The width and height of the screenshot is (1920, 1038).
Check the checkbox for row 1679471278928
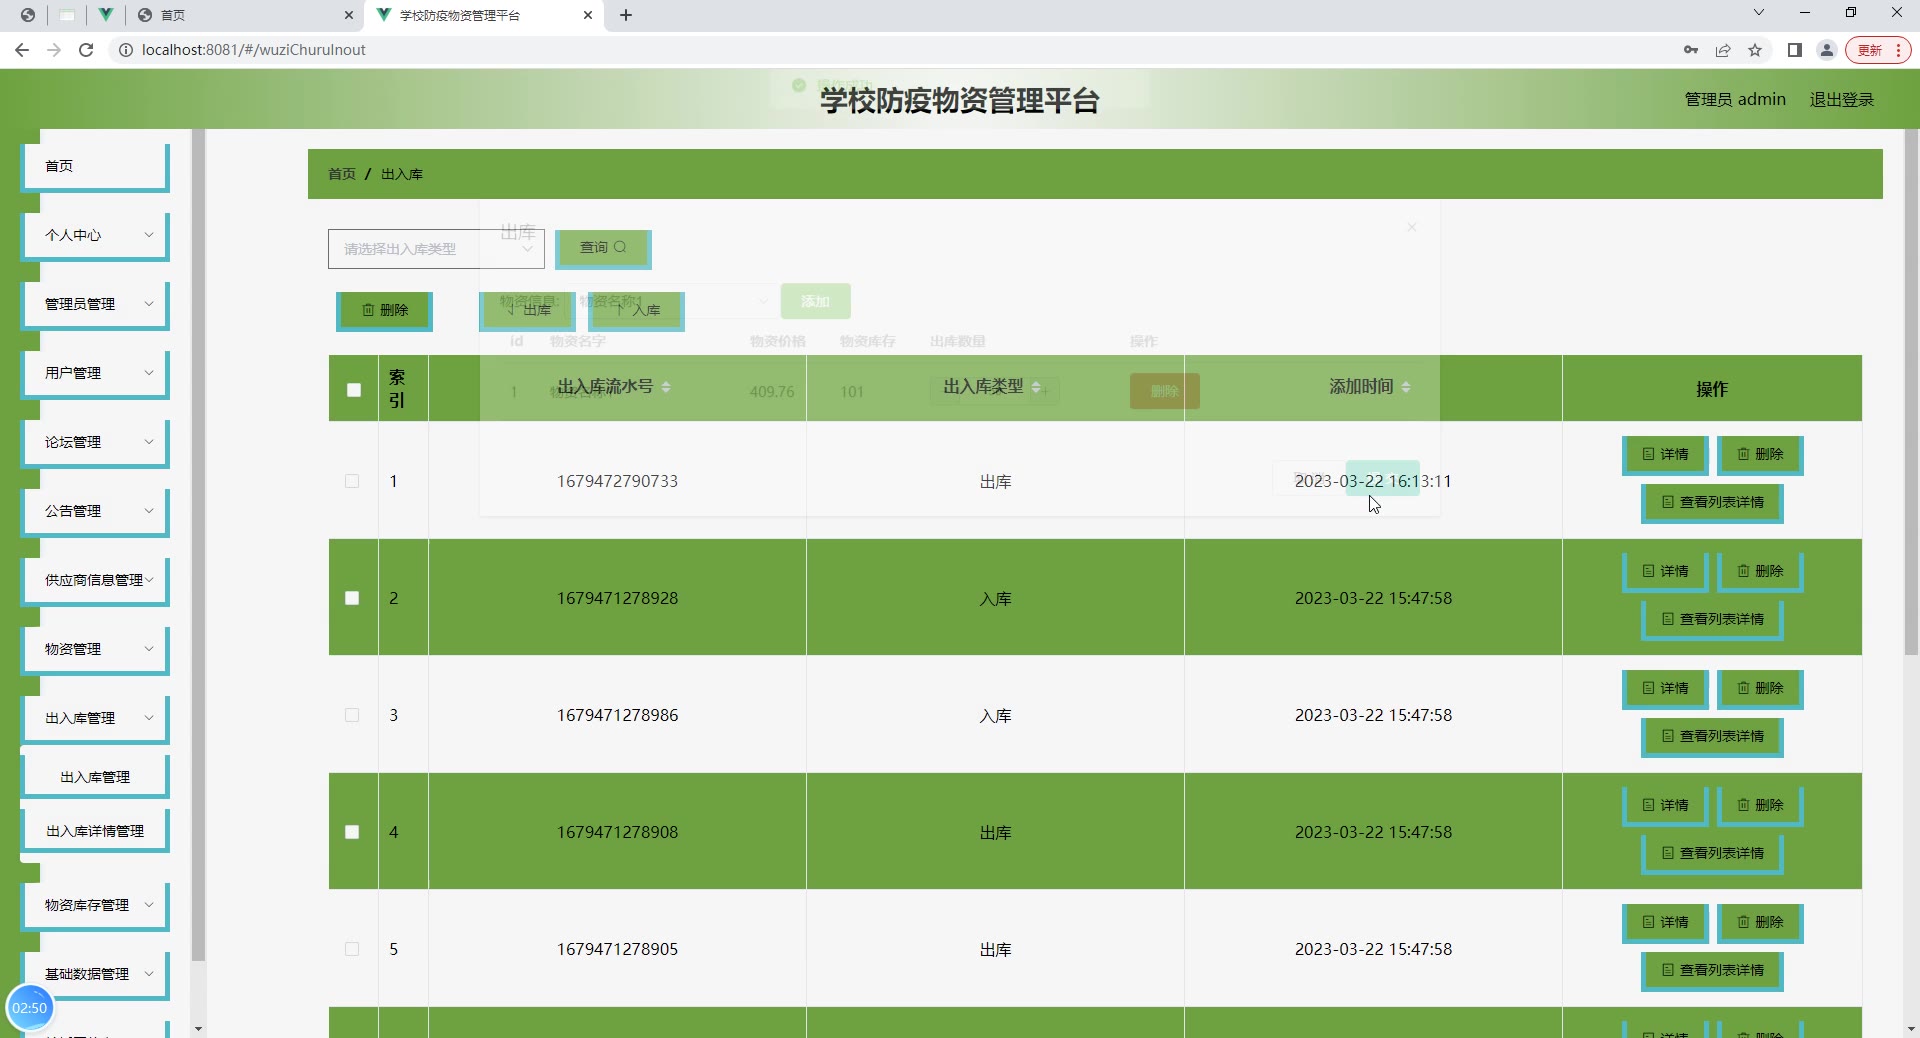tap(352, 598)
